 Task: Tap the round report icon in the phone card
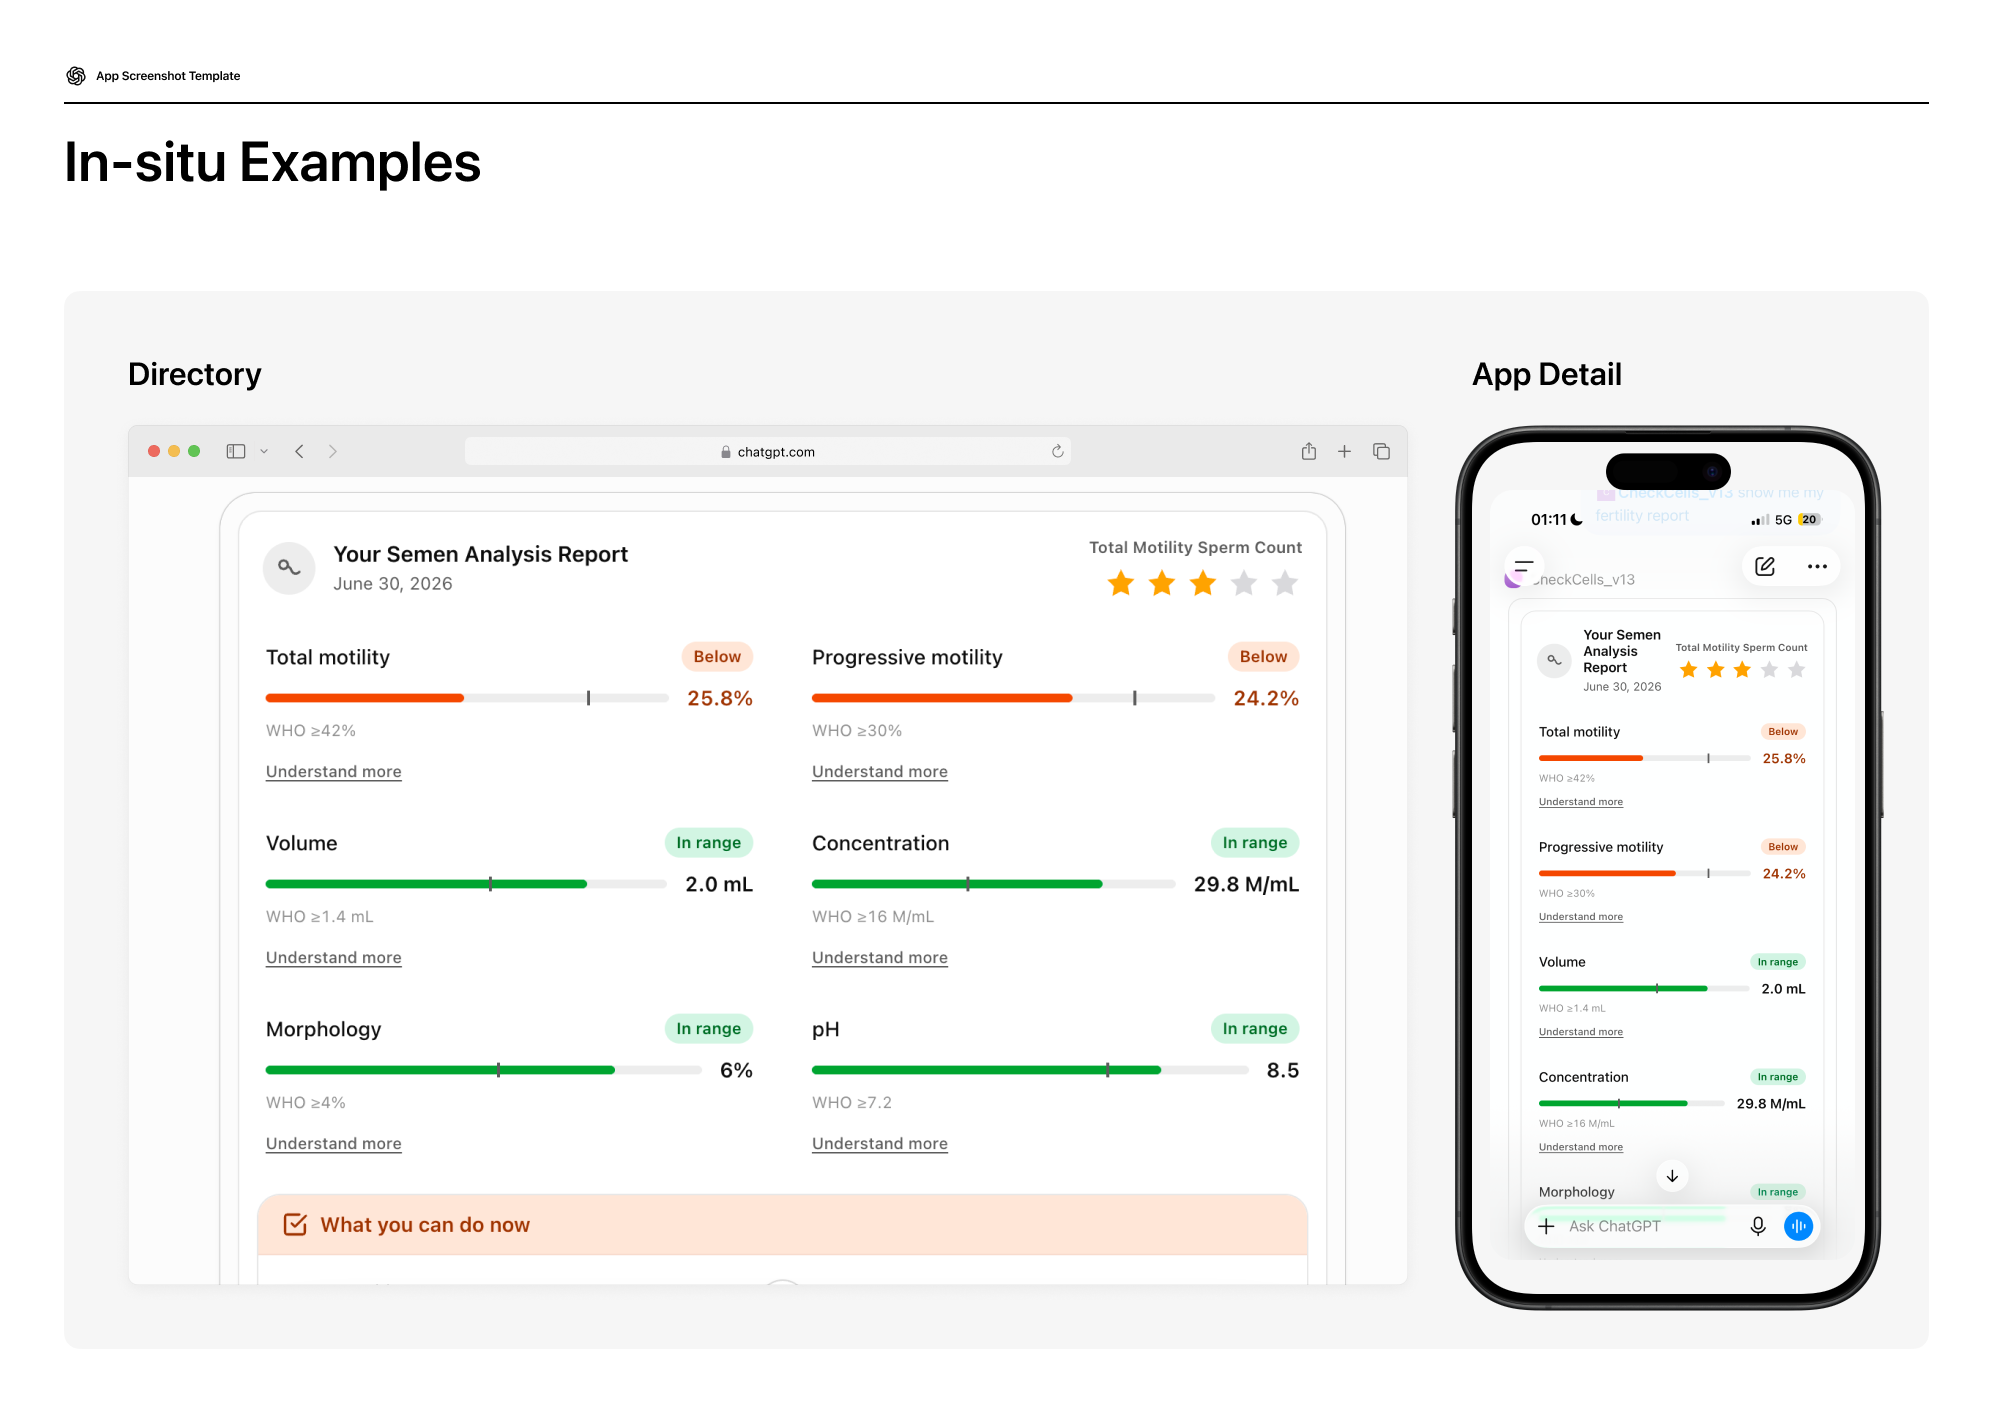1554,660
